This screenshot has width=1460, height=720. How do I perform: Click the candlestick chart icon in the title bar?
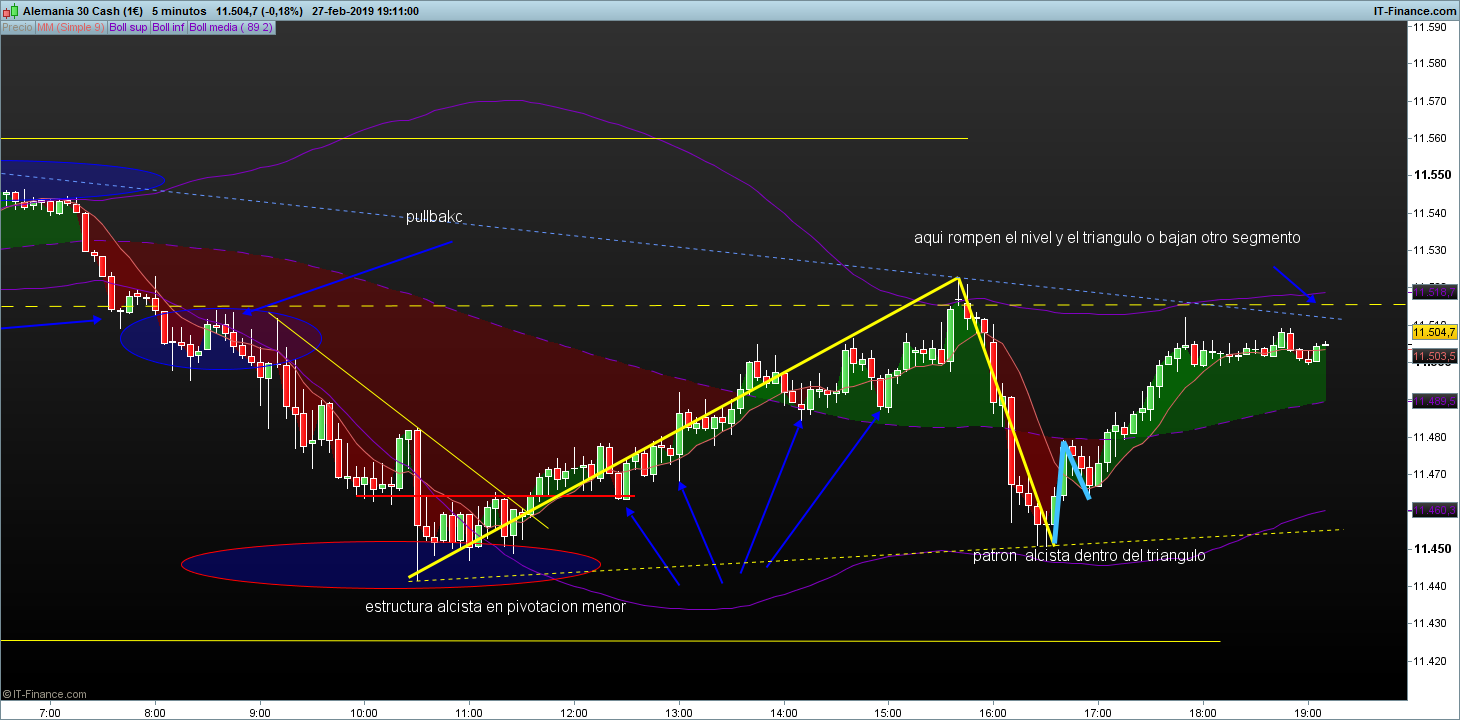click(x=11, y=11)
